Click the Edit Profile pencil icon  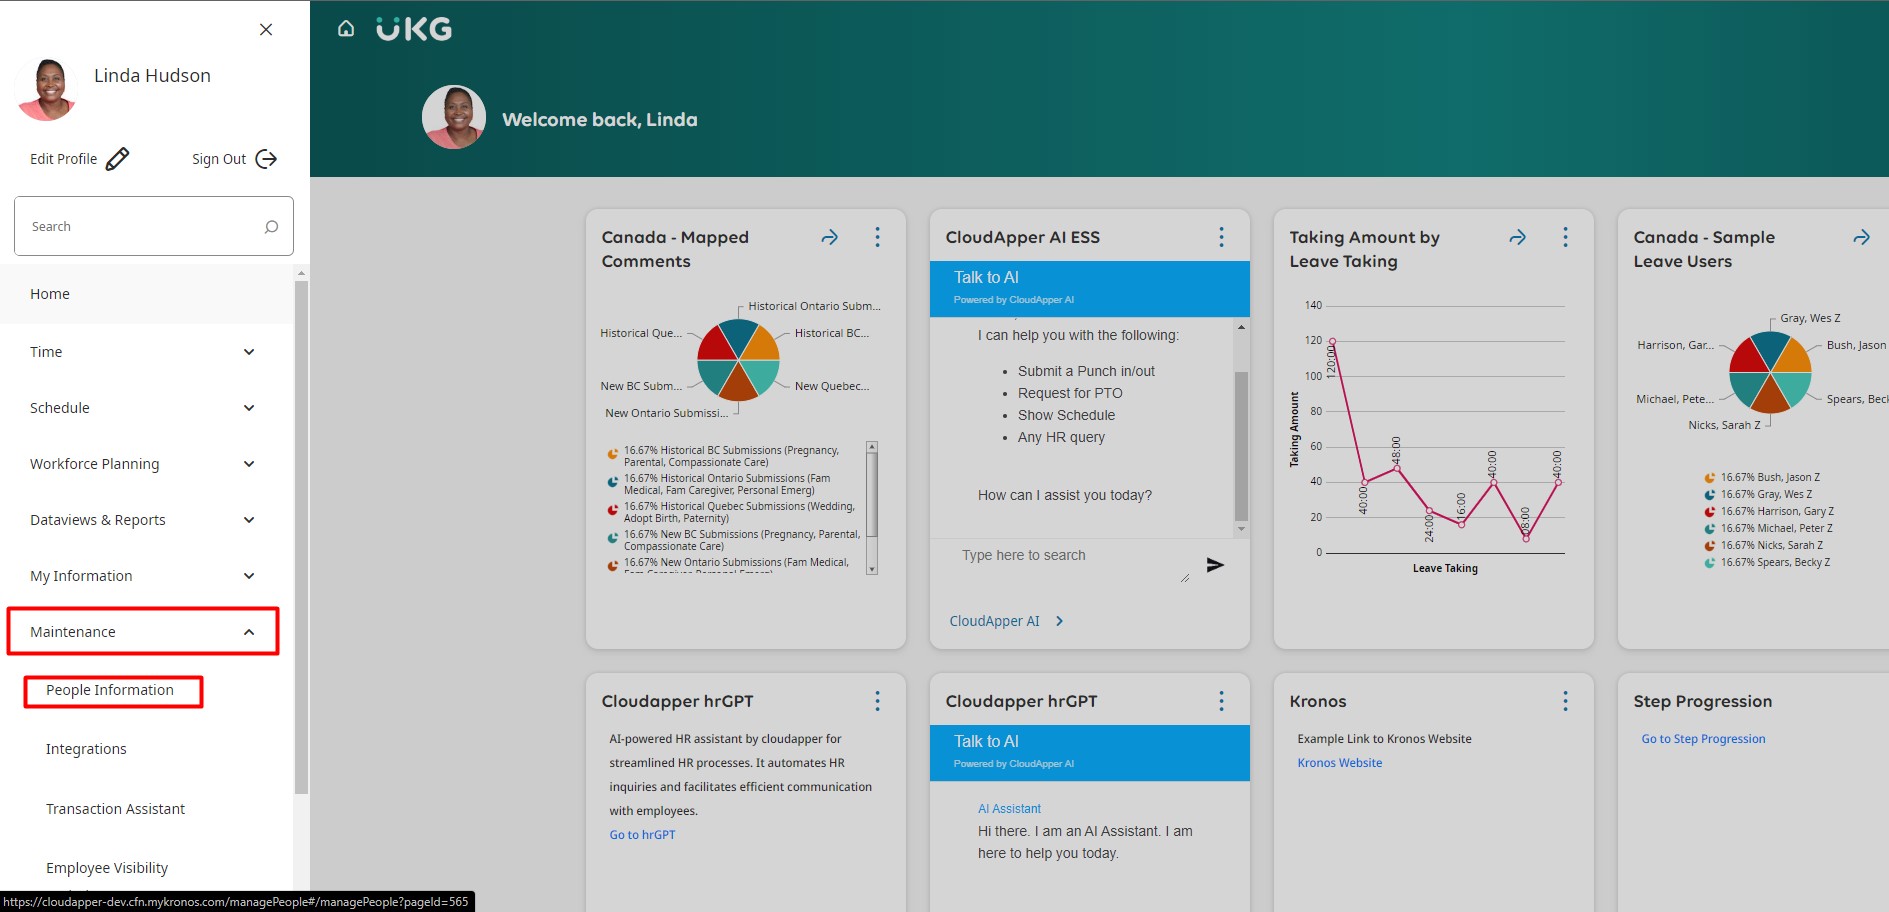pyautogui.click(x=117, y=159)
